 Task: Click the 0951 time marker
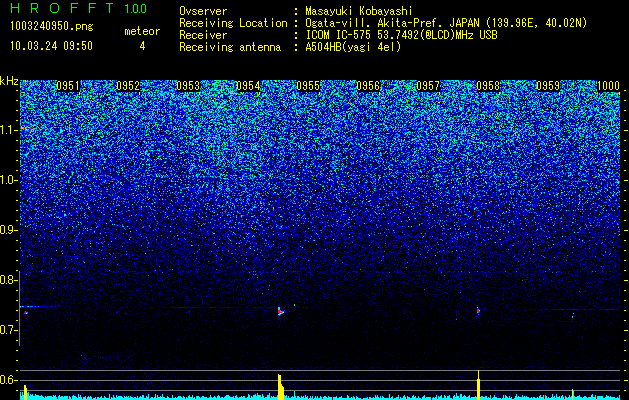click(x=68, y=86)
